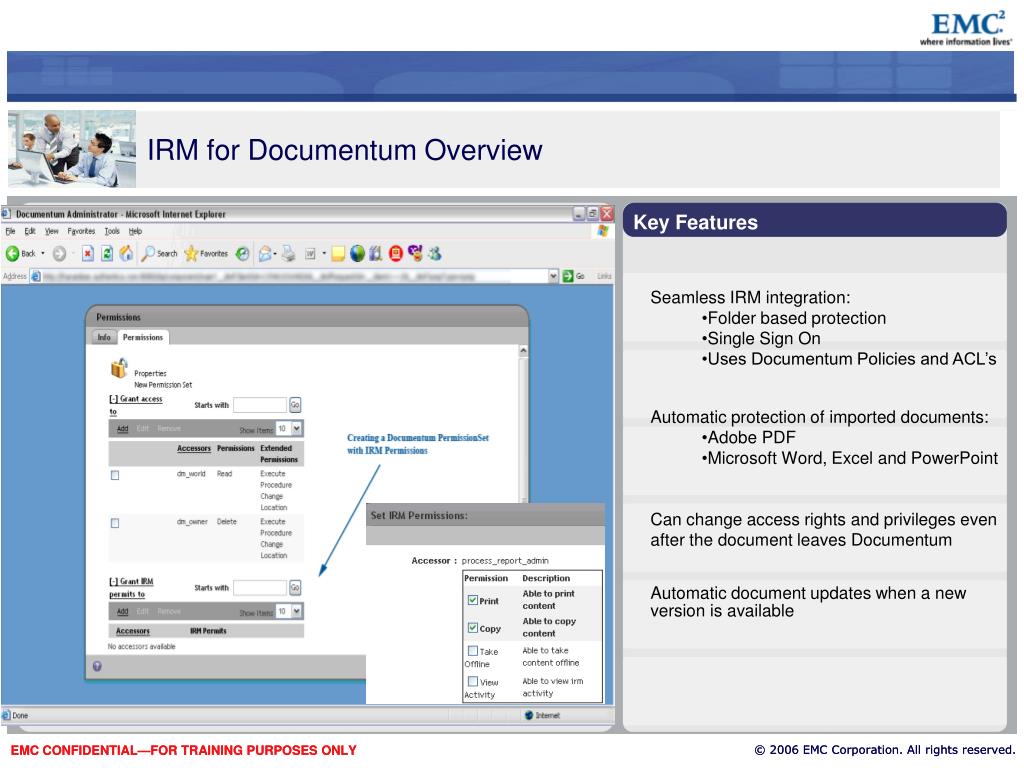This screenshot has width=1024, height=768.
Task: Open Back button history dropdown arrow
Action: point(43,253)
